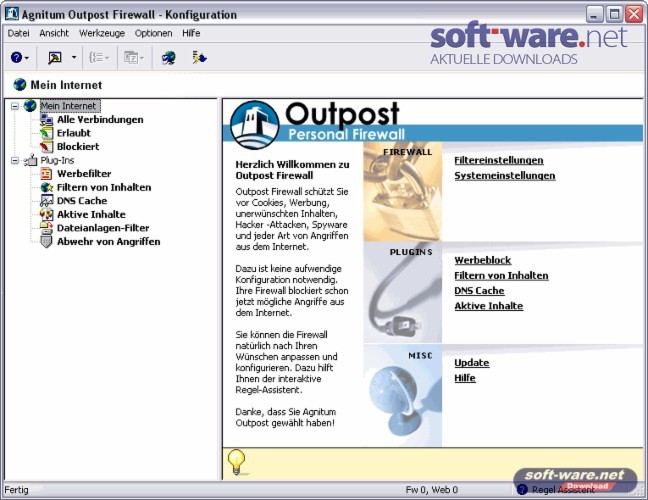Image resolution: width=648 pixels, height=500 pixels.
Task: Open the dropdown arrow beside the help icon
Action: click(27, 58)
